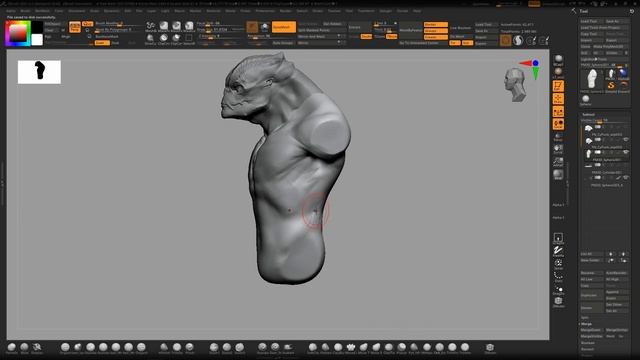Image resolution: width=640 pixels, height=360 pixels.
Task: Click the AutoReorder button
Action: (x=617, y=273)
